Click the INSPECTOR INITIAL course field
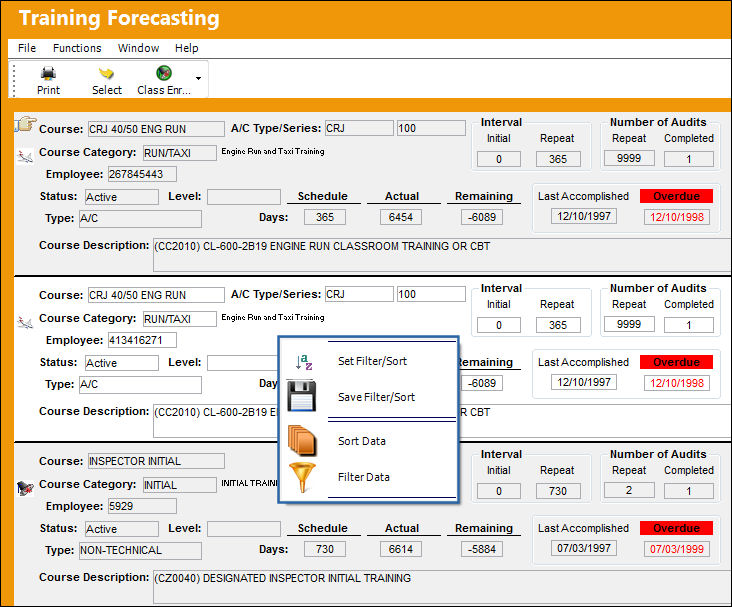Image resolution: width=732 pixels, height=607 pixels. (156, 461)
